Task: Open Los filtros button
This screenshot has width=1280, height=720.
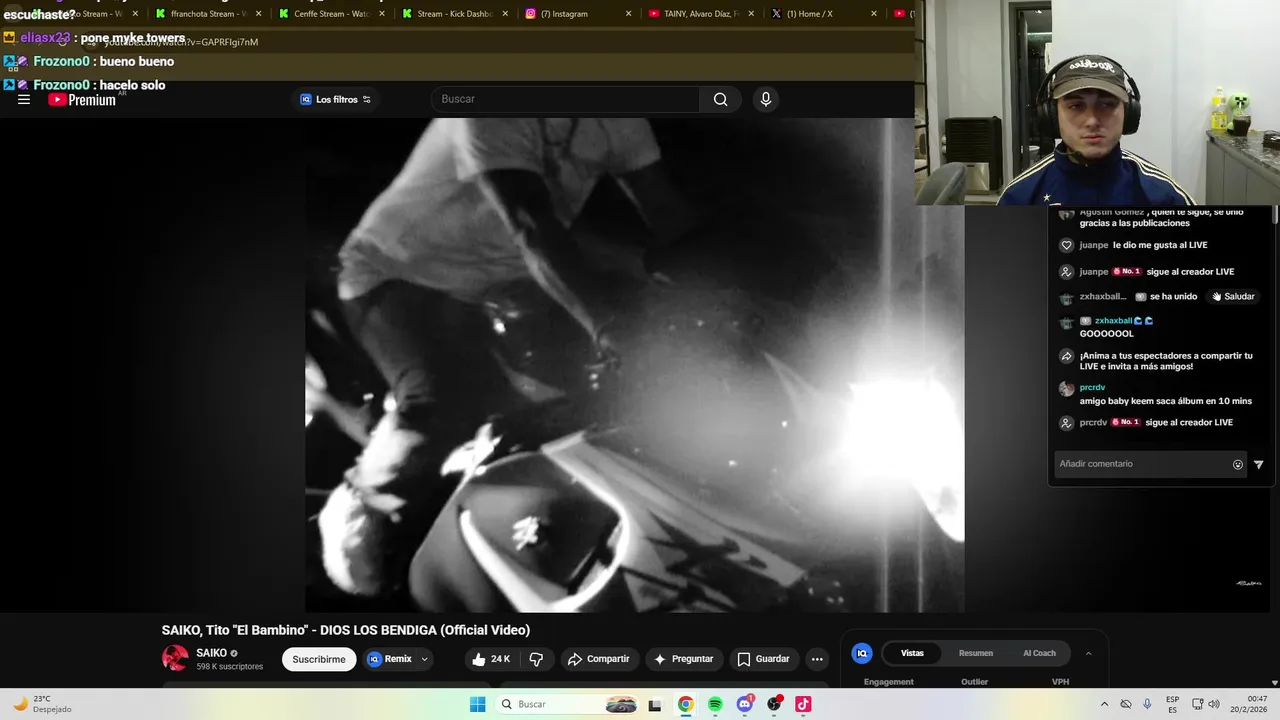Action: (336, 99)
